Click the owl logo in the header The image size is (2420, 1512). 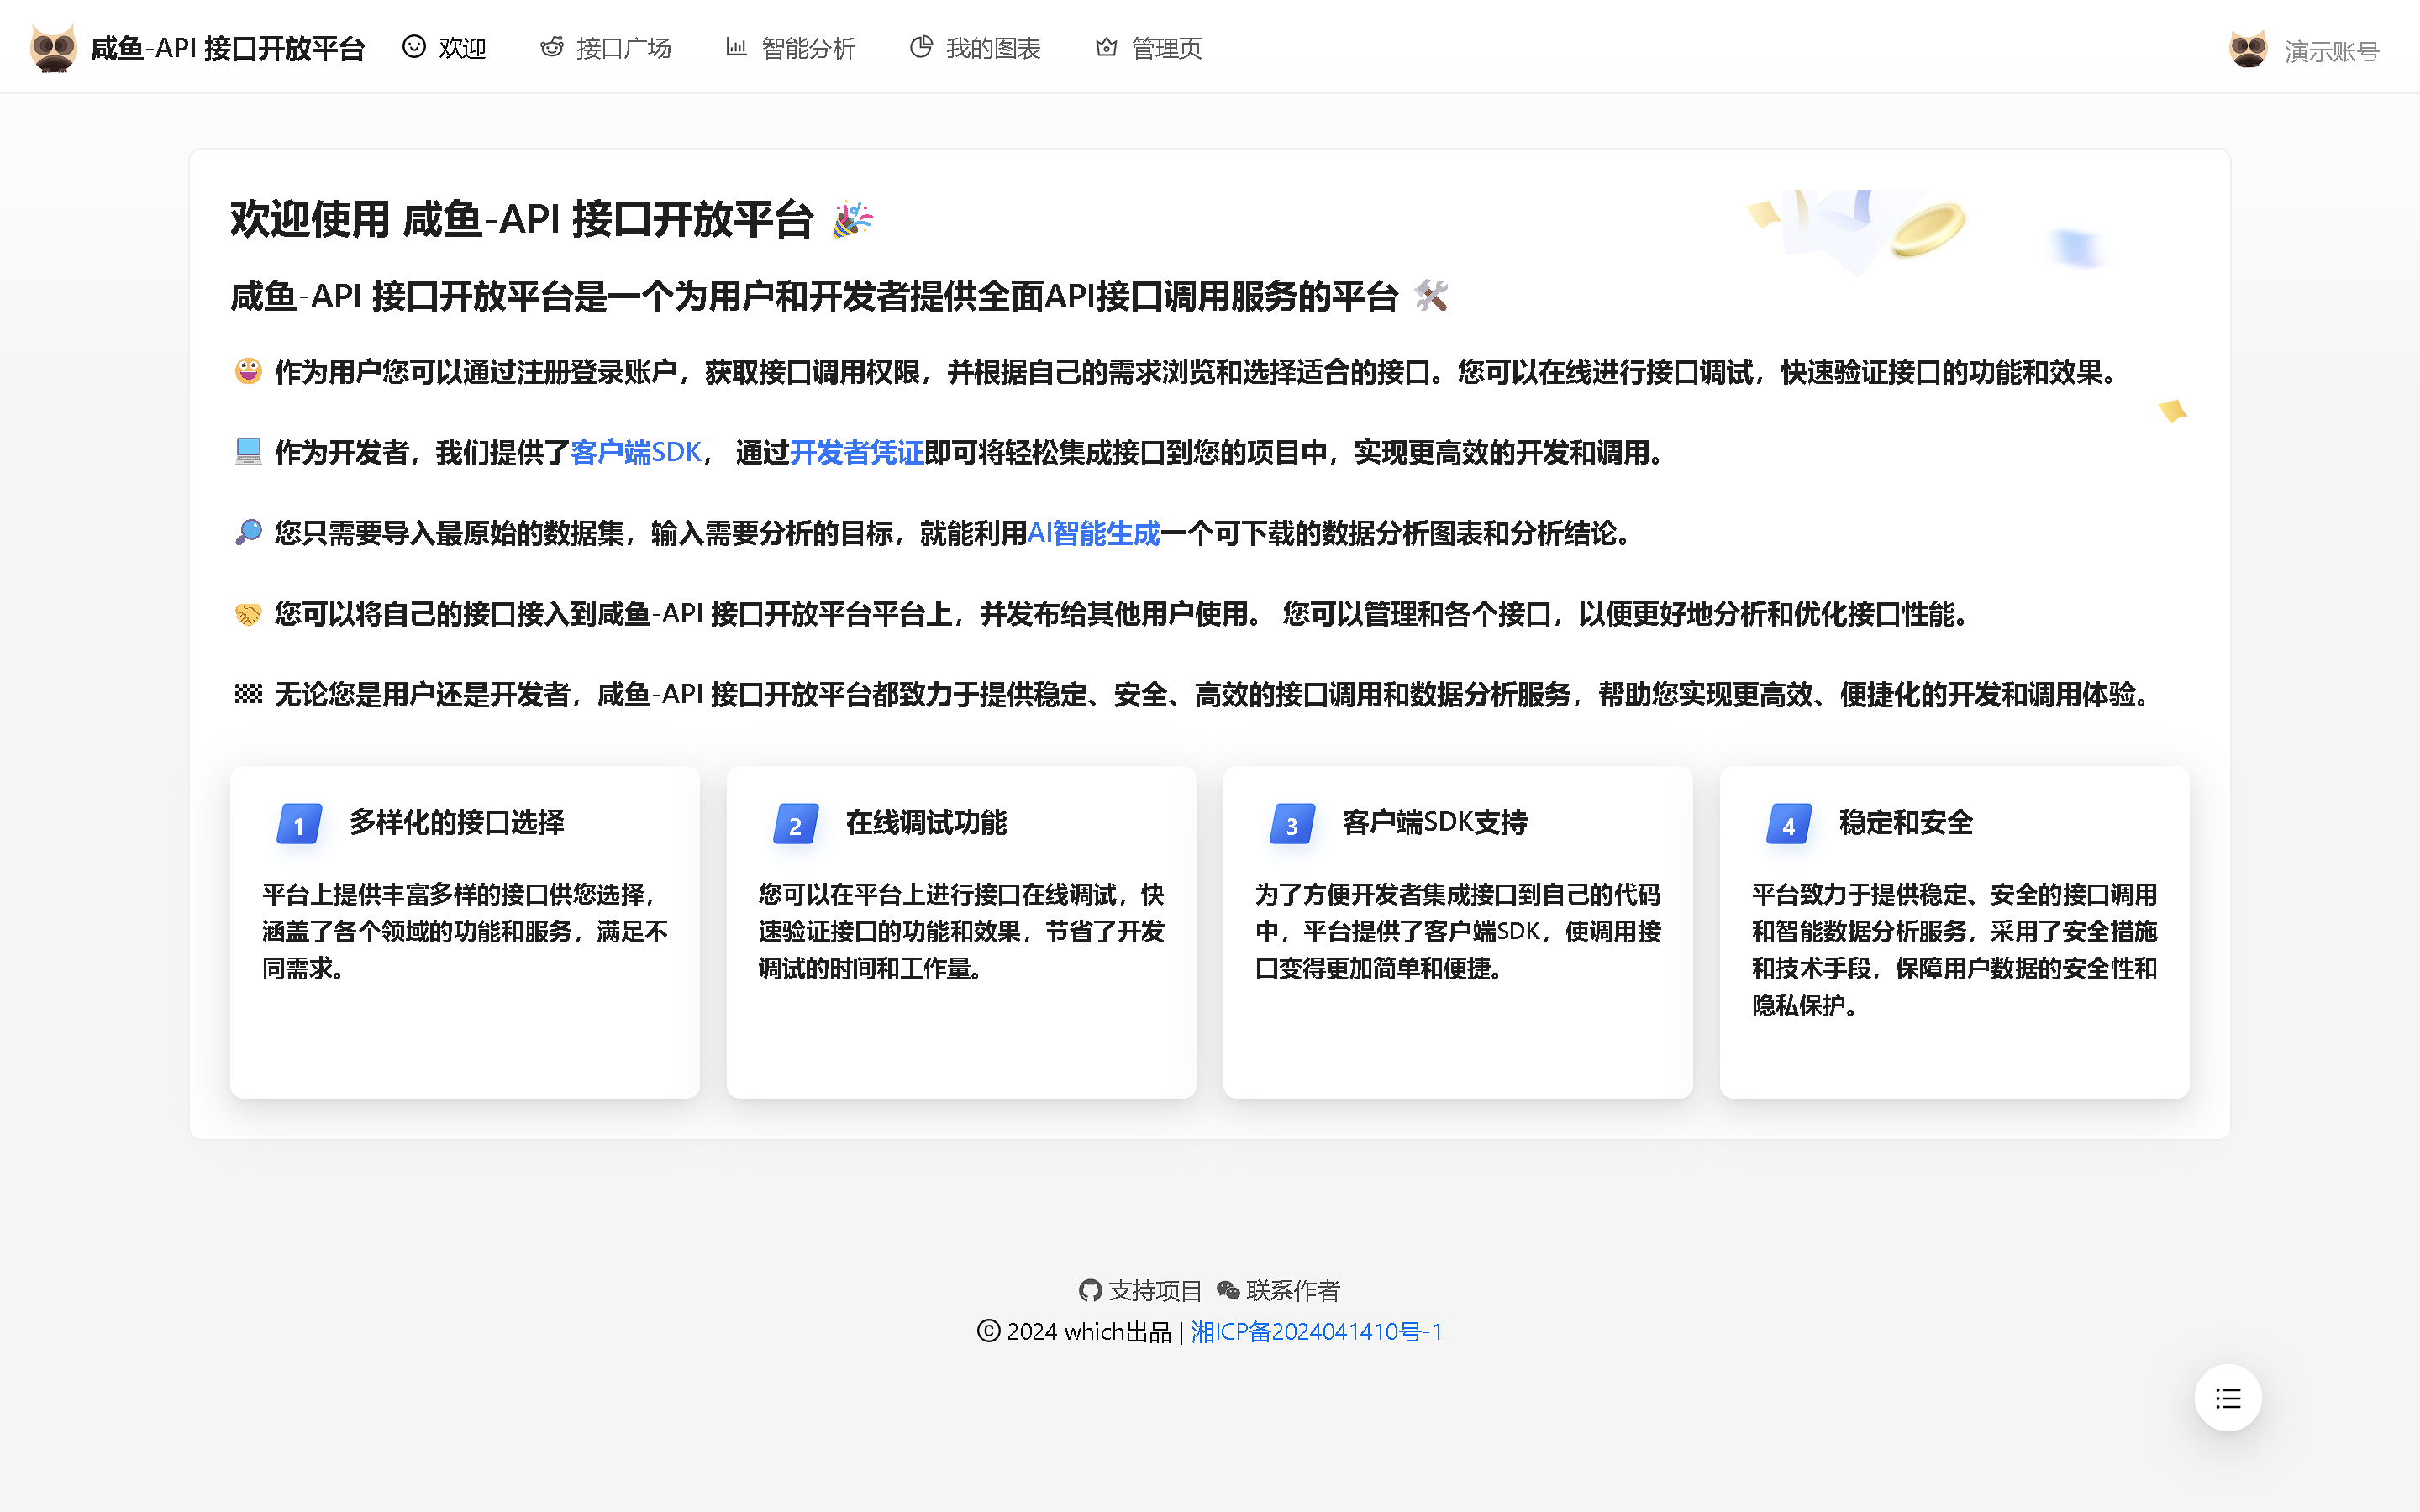click(x=53, y=47)
